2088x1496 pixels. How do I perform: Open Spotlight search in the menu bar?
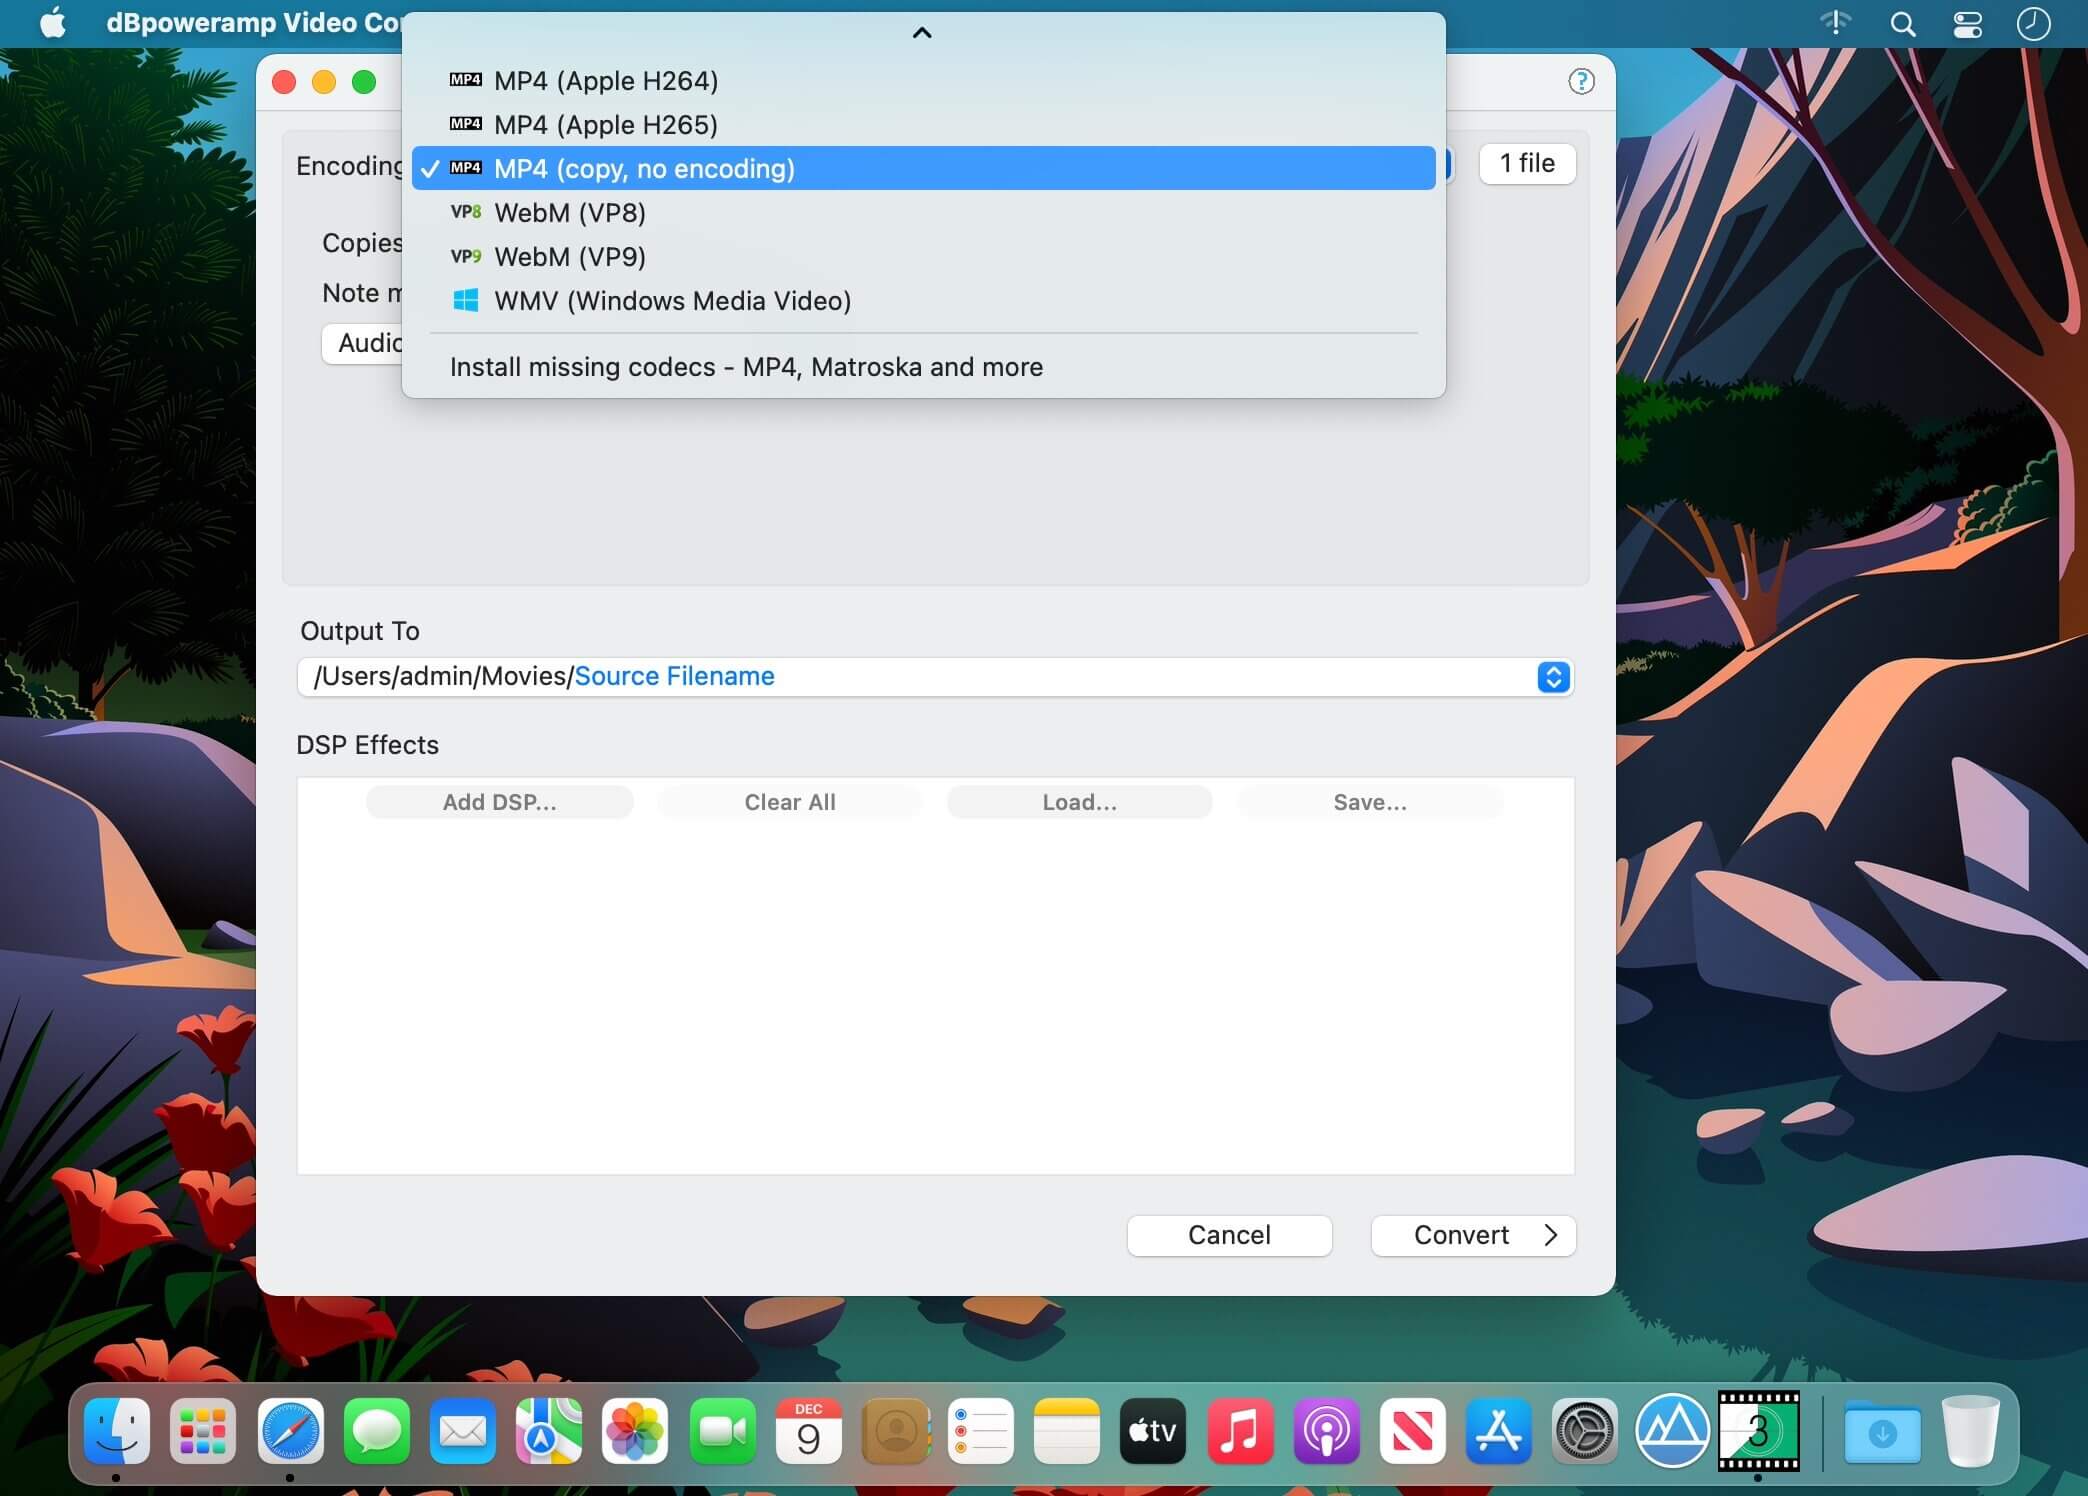click(x=1902, y=24)
